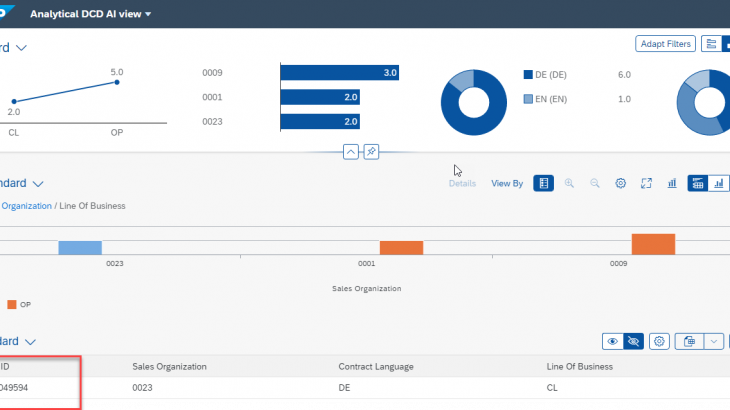Expand export options dropdown arrow
The width and height of the screenshot is (730, 410).
point(714,341)
